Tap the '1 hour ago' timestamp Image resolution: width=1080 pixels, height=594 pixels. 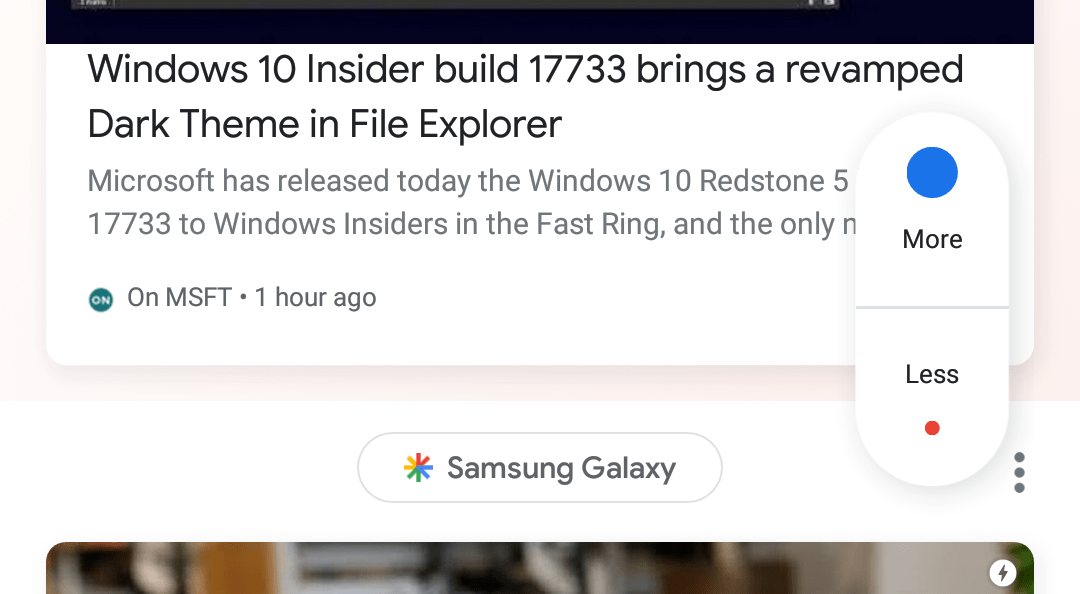point(315,298)
